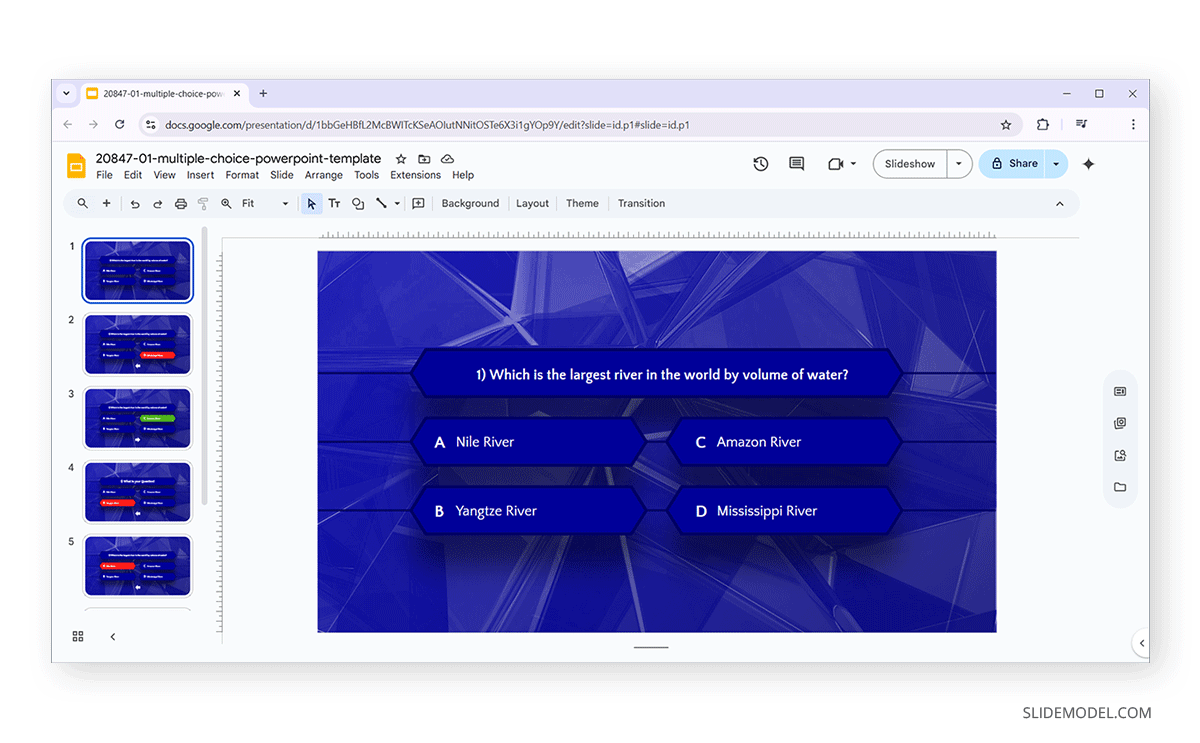Open the comments panel icon
Viewport: 1200px width, 743px height.
(x=796, y=164)
